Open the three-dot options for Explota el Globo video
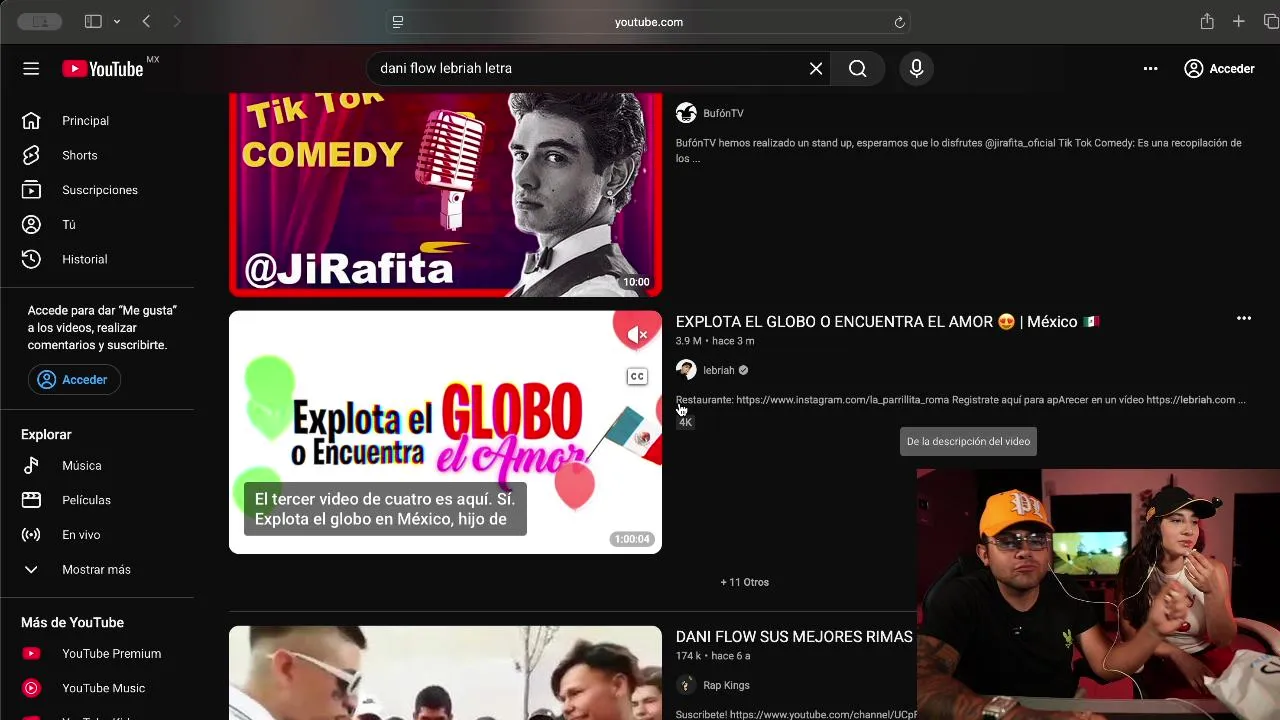The image size is (1280, 720). 1244,319
